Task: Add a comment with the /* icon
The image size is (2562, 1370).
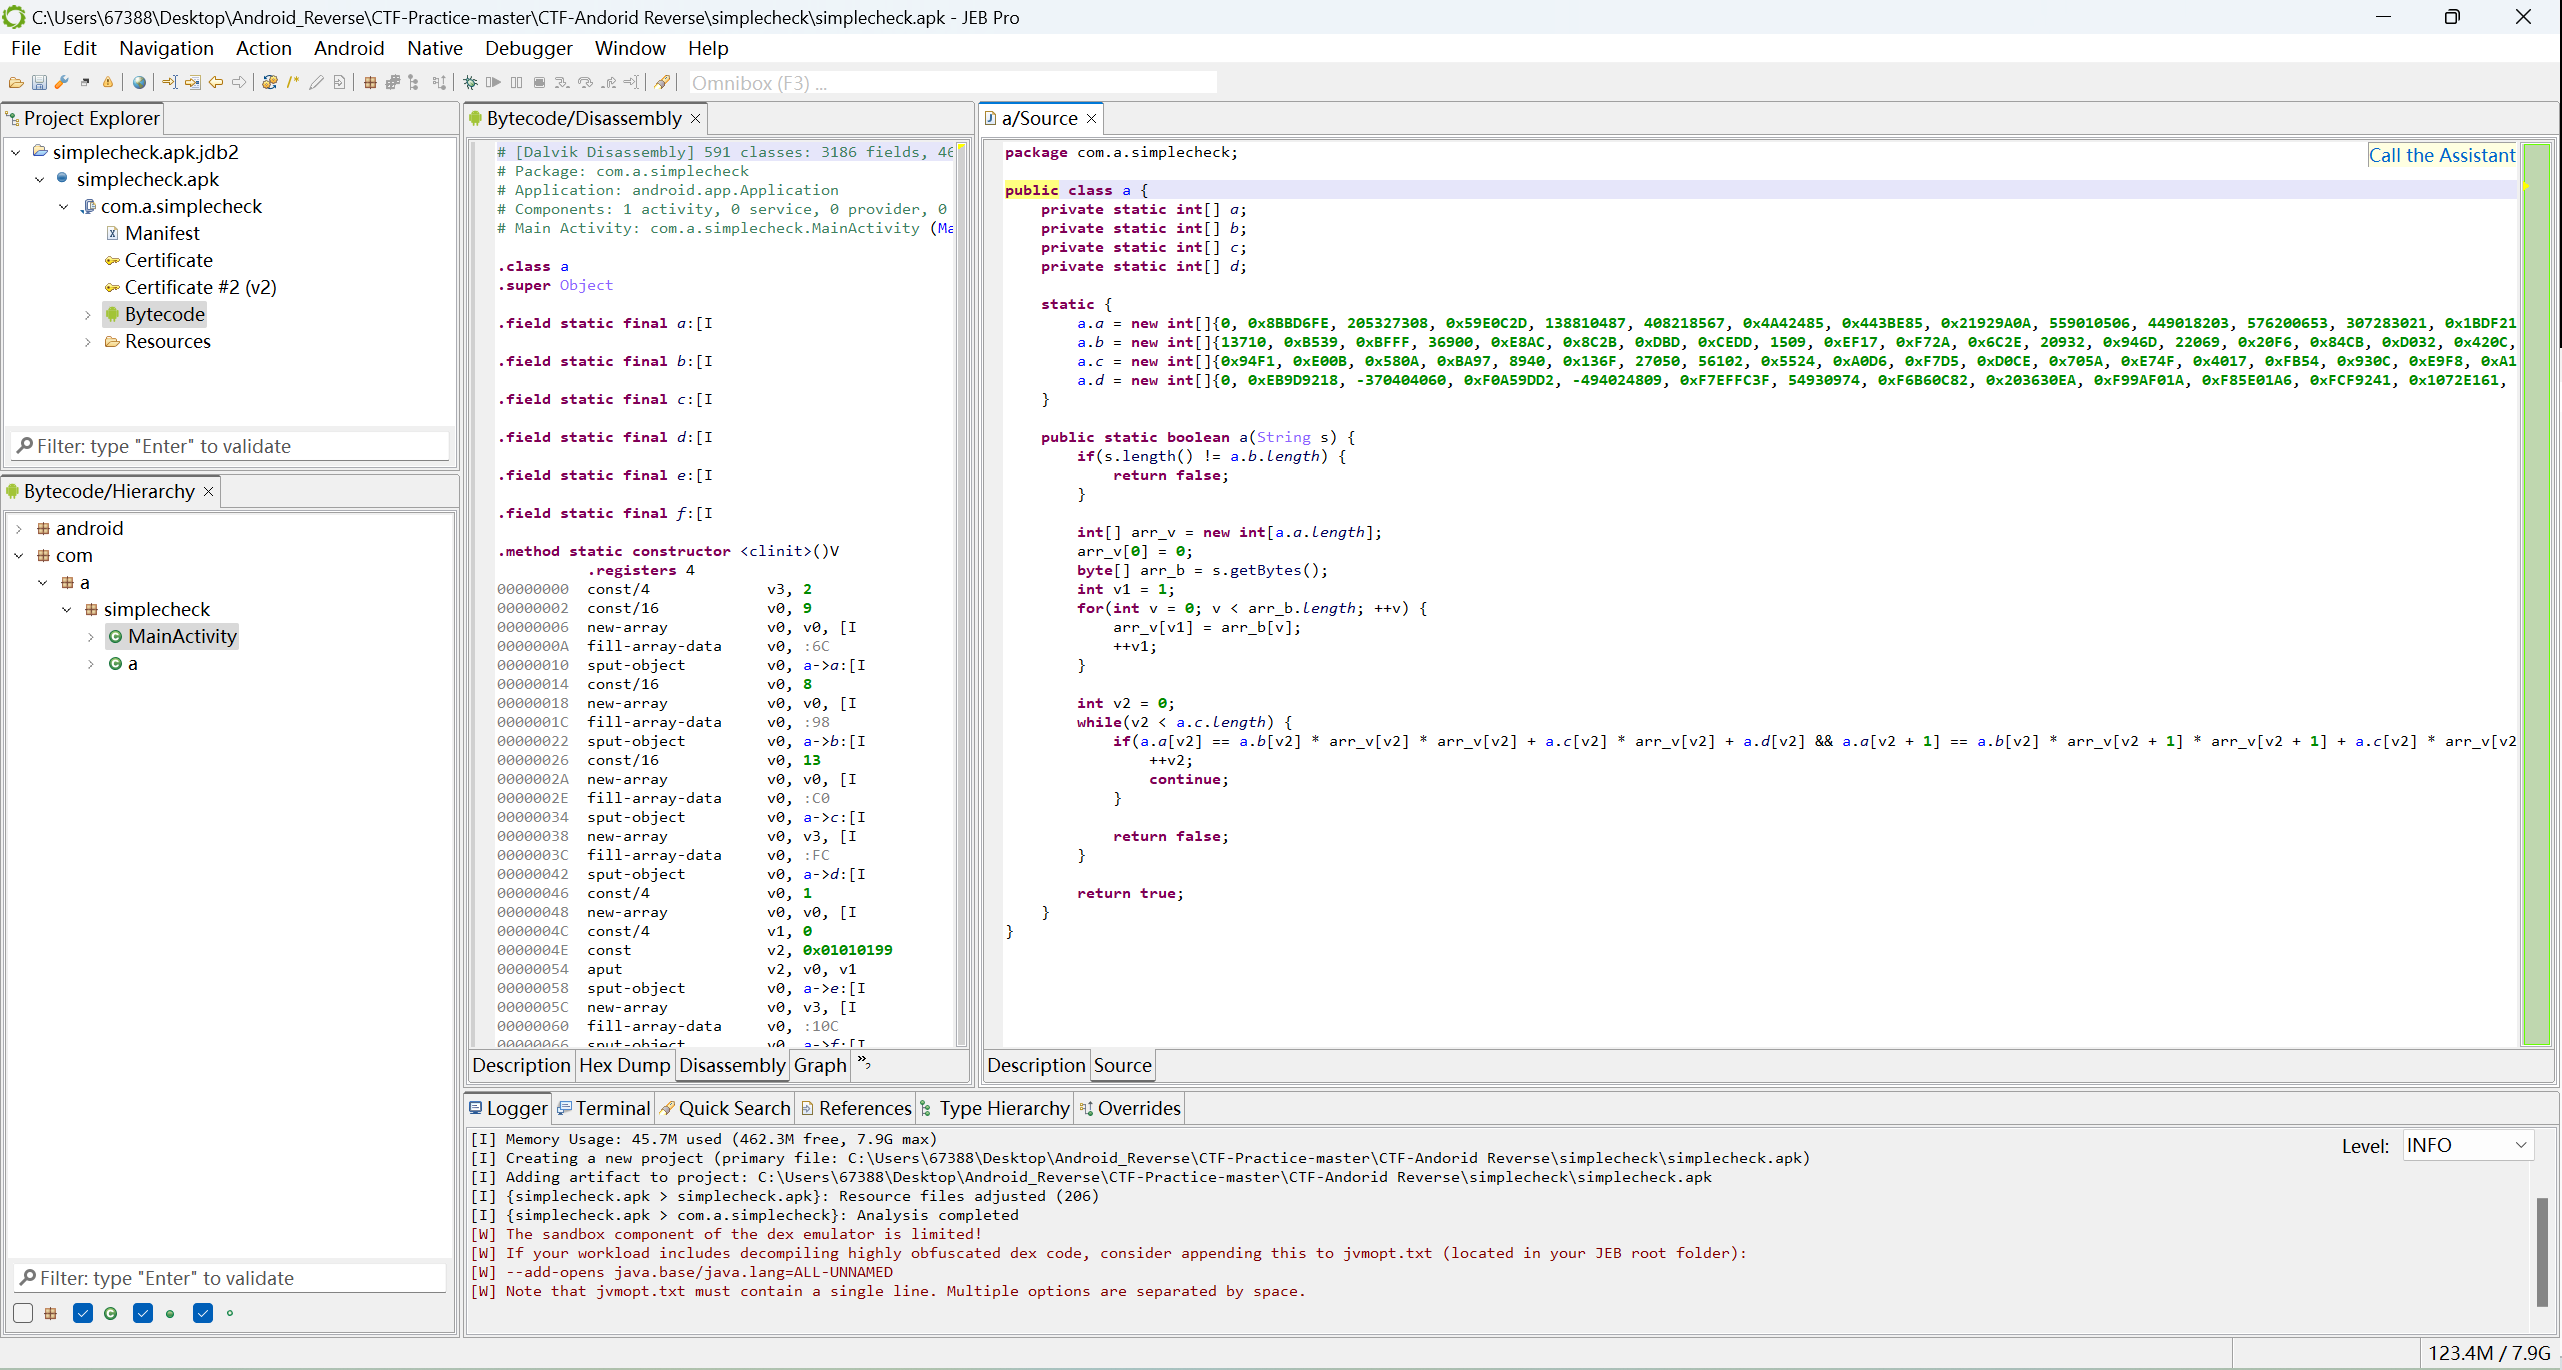Action: point(293,82)
